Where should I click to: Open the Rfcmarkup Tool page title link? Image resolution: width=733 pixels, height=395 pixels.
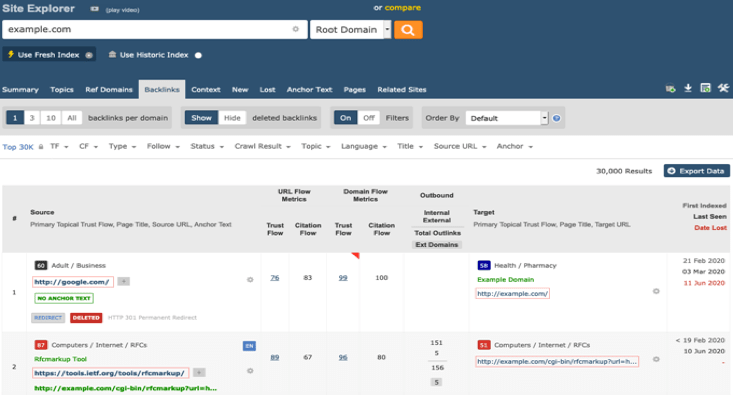click(x=60, y=359)
